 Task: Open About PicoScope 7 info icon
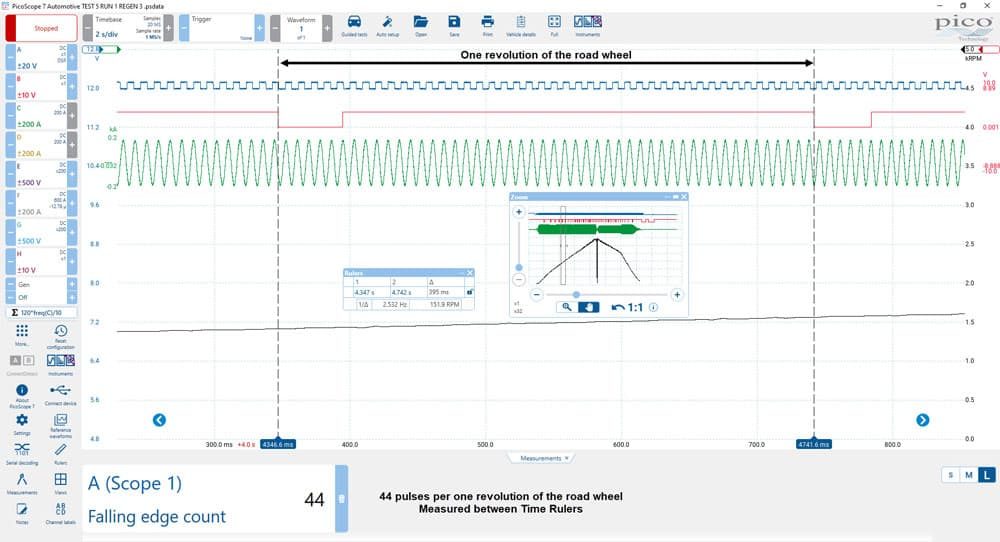coord(22,395)
